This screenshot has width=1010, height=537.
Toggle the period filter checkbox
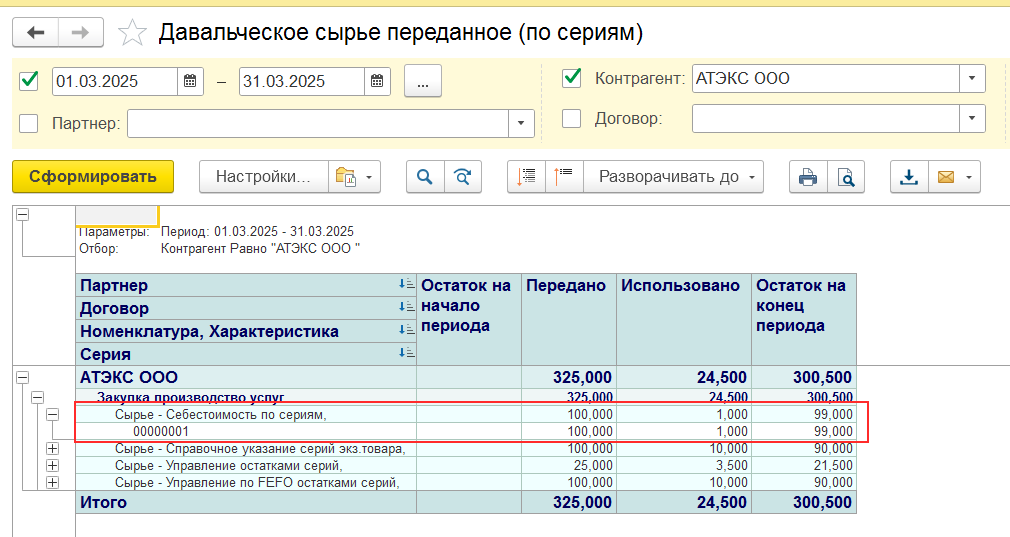[x=29, y=80]
